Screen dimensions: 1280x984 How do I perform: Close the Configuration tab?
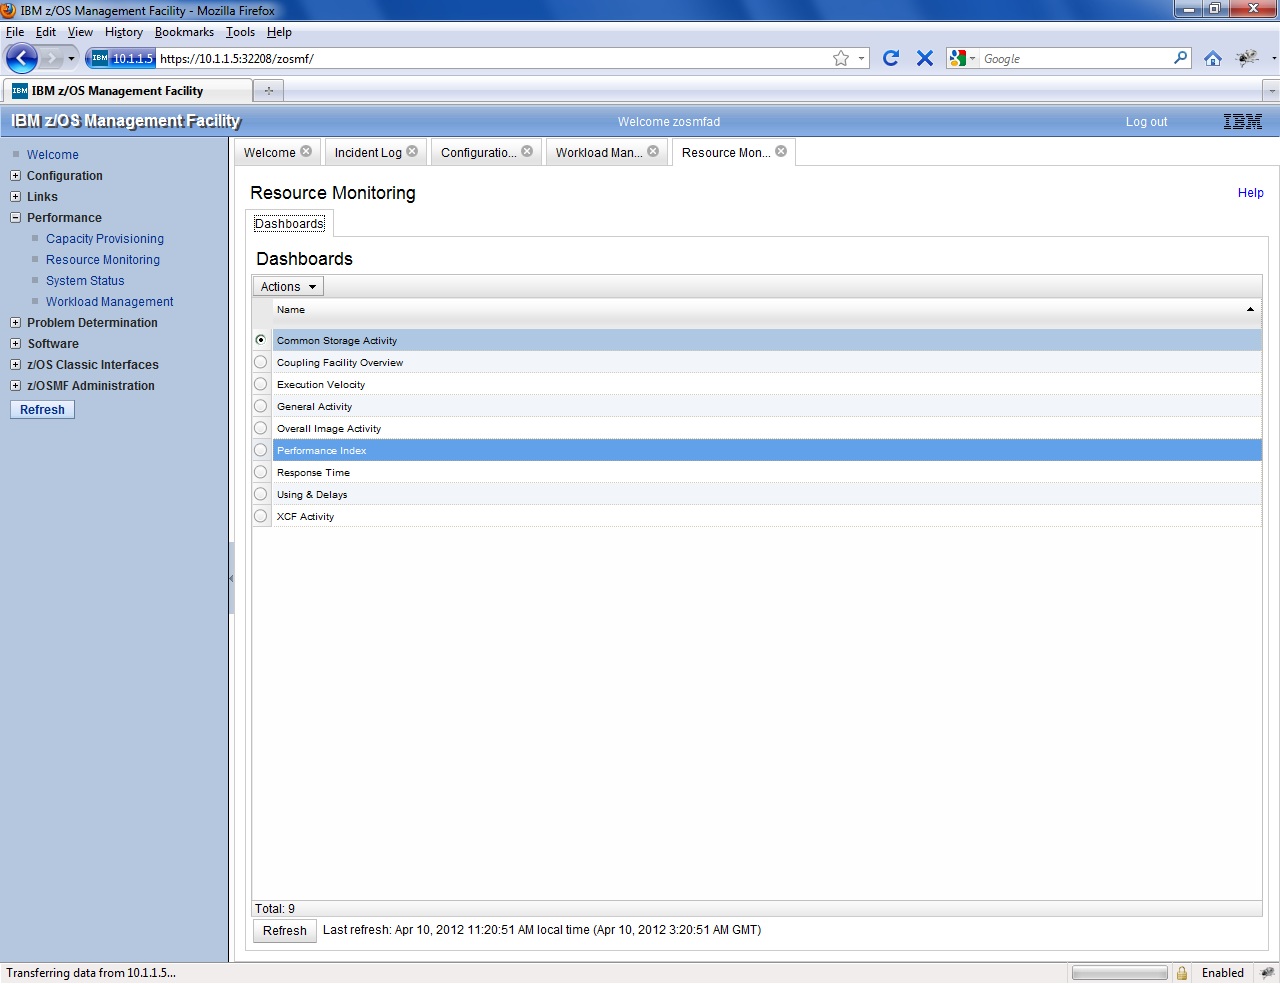coord(527,151)
